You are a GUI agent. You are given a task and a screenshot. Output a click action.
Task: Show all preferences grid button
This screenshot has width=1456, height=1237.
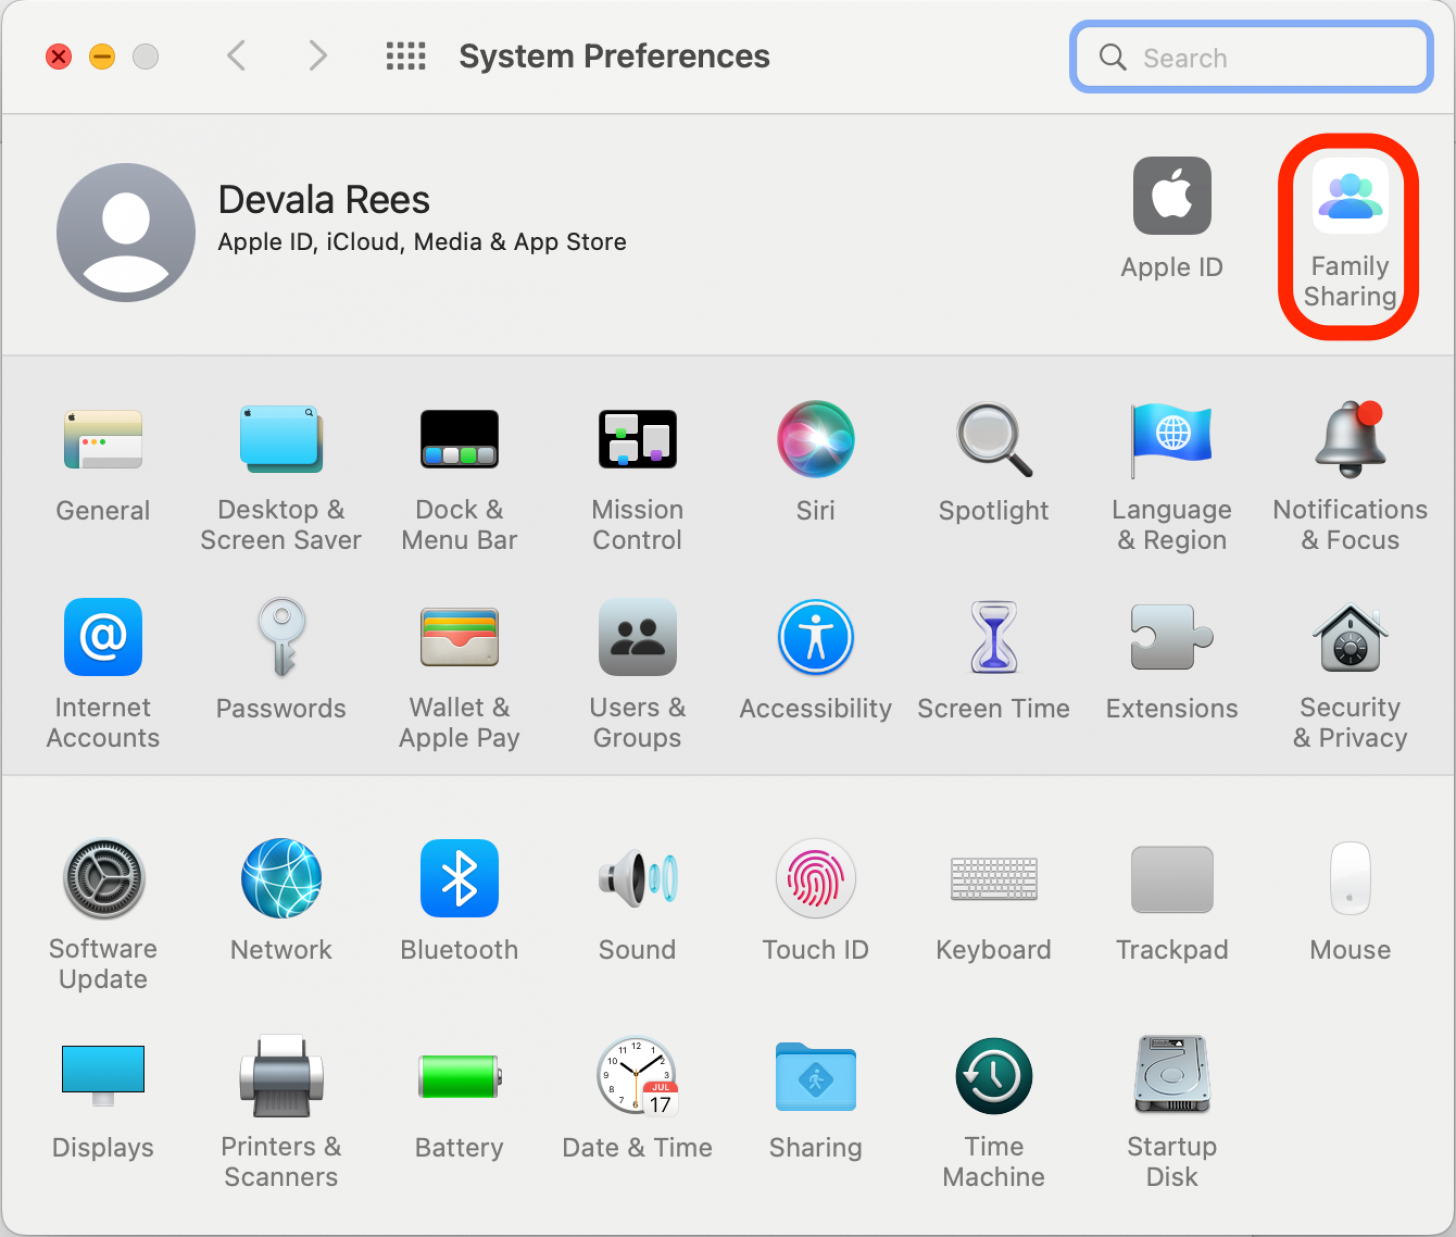(406, 56)
